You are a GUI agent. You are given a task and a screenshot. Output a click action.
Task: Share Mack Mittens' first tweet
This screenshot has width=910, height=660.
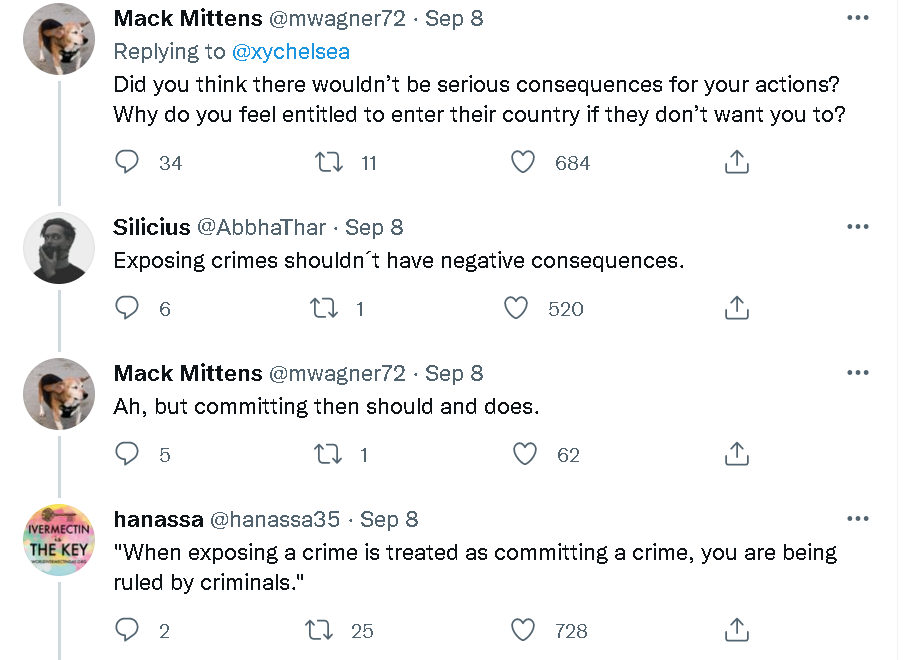pyautogui.click(x=736, y=162)
